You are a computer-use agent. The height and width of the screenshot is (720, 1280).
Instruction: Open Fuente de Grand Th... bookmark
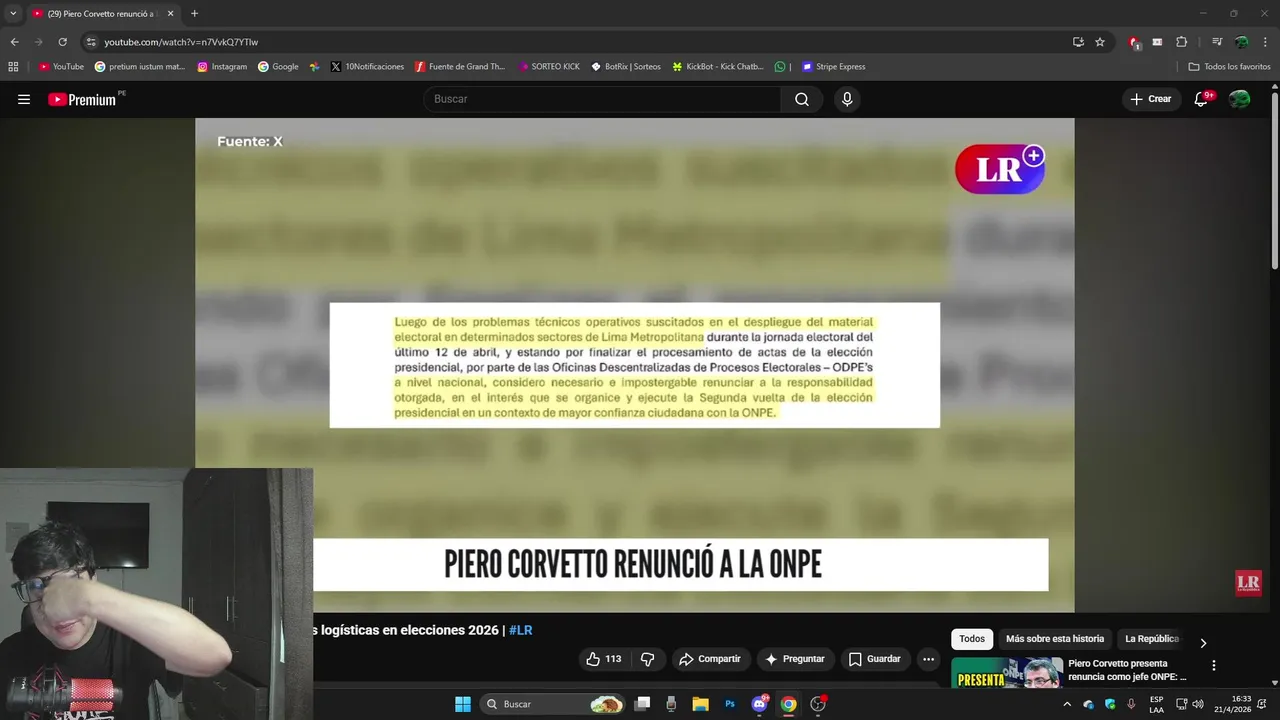tap(460, 67)
